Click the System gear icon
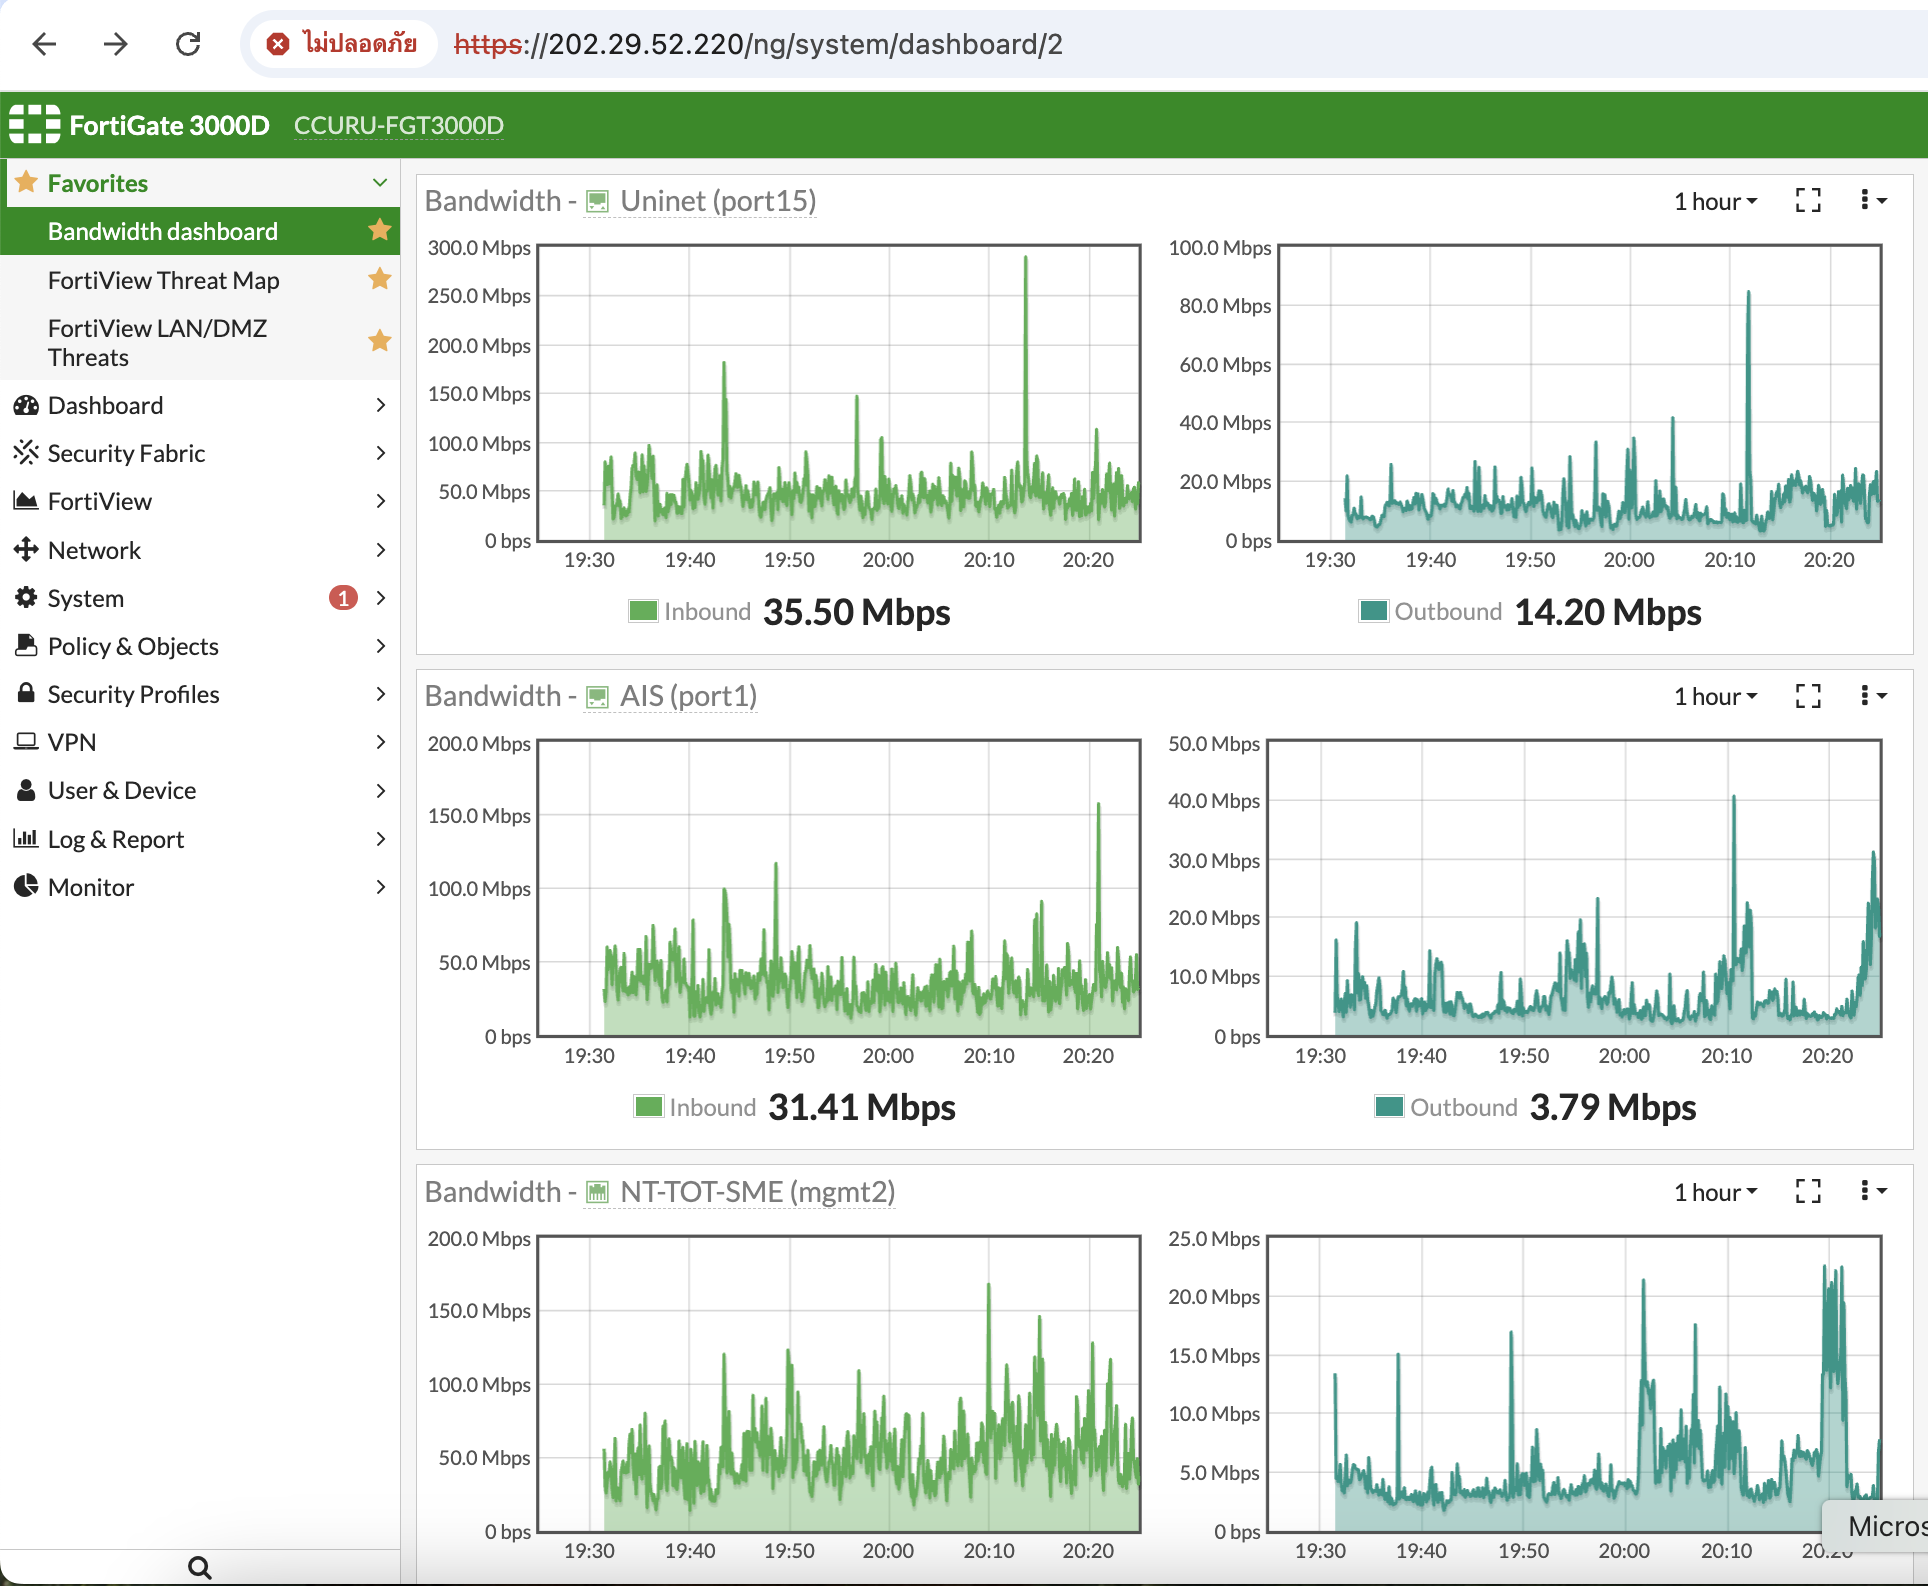Image resolution: width=1928 pixels, height=1586 pixels. point(26,598)
